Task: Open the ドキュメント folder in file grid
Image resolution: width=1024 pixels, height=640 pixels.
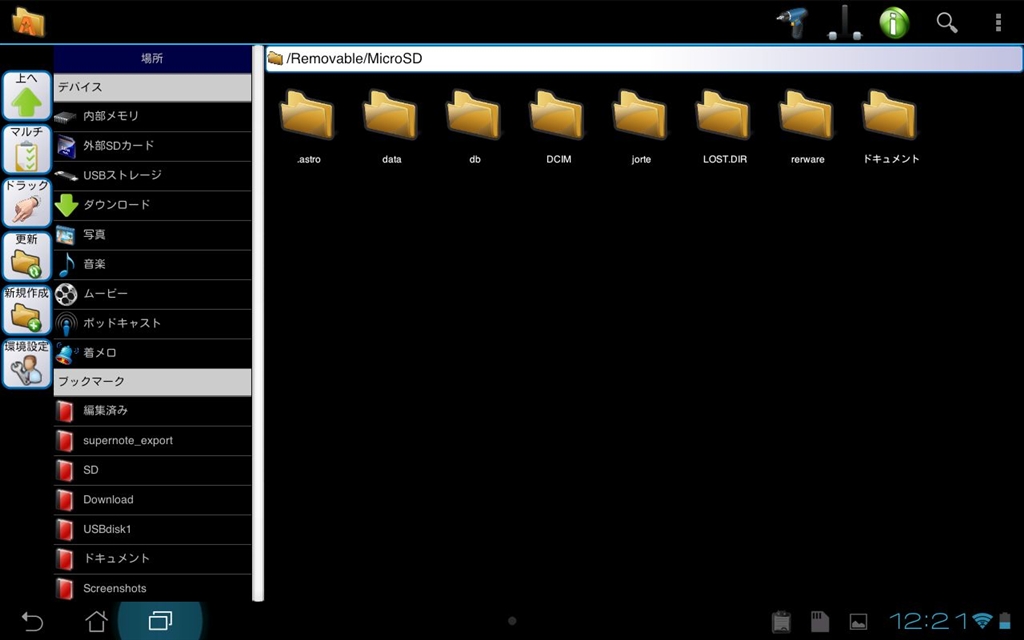Action: (891, 127)
